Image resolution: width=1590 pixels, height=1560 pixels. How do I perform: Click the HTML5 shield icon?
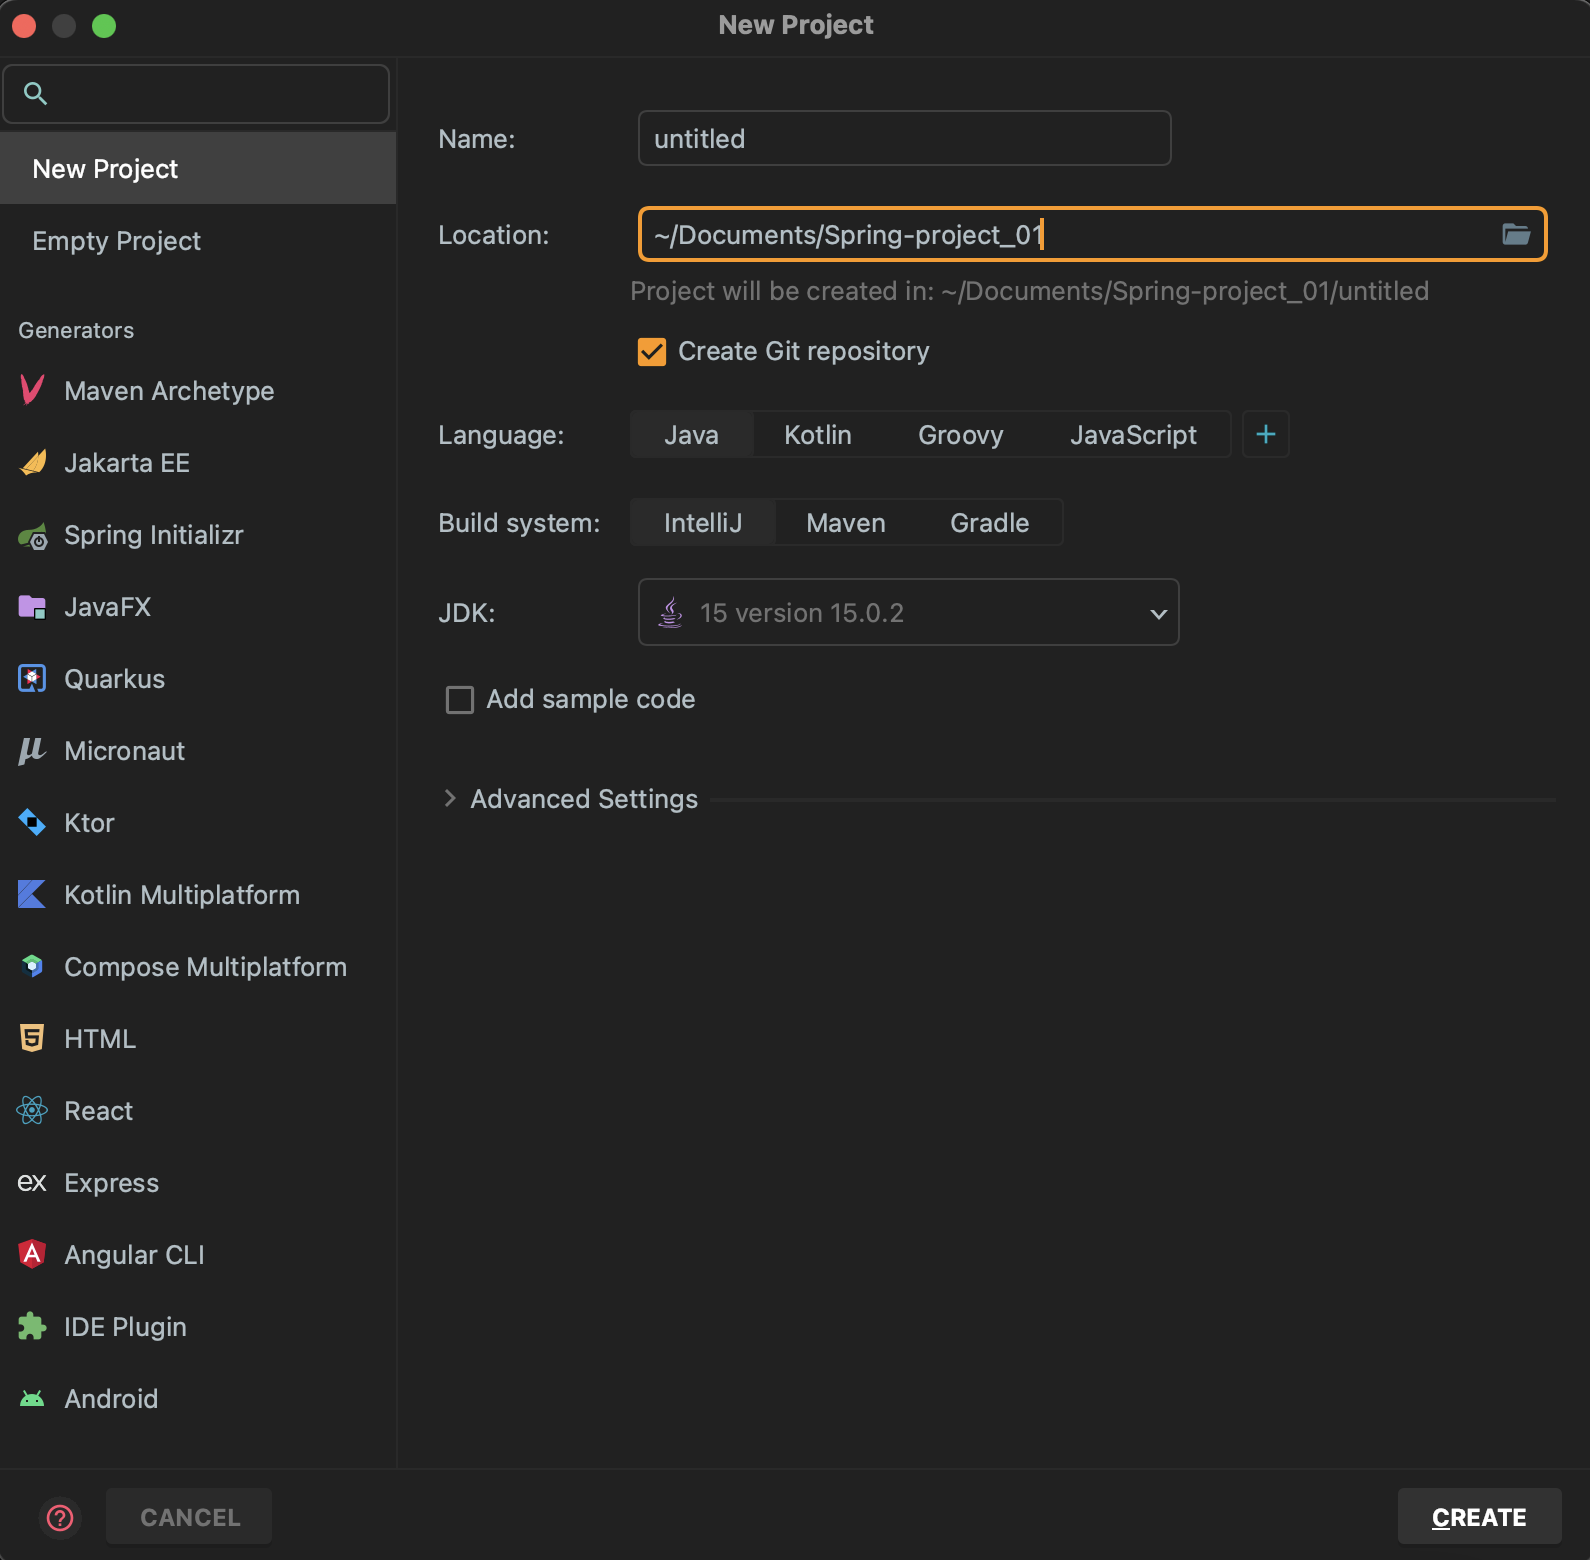(x=32, y=1039)
